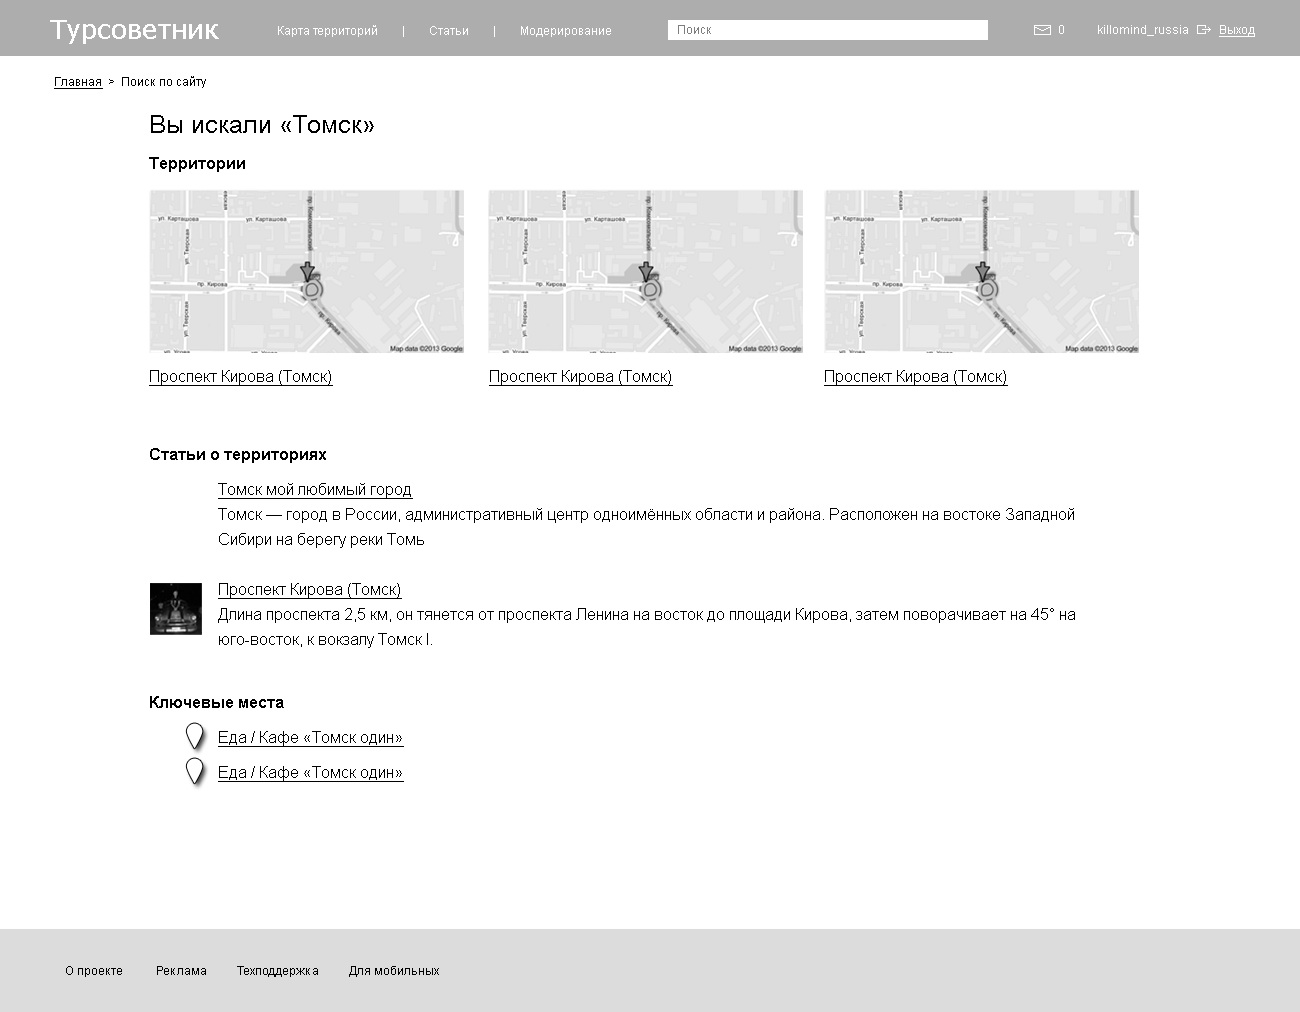Open the Для мобильных footer link
This screenshot has width=1300, height=1012.
(394, 971)
